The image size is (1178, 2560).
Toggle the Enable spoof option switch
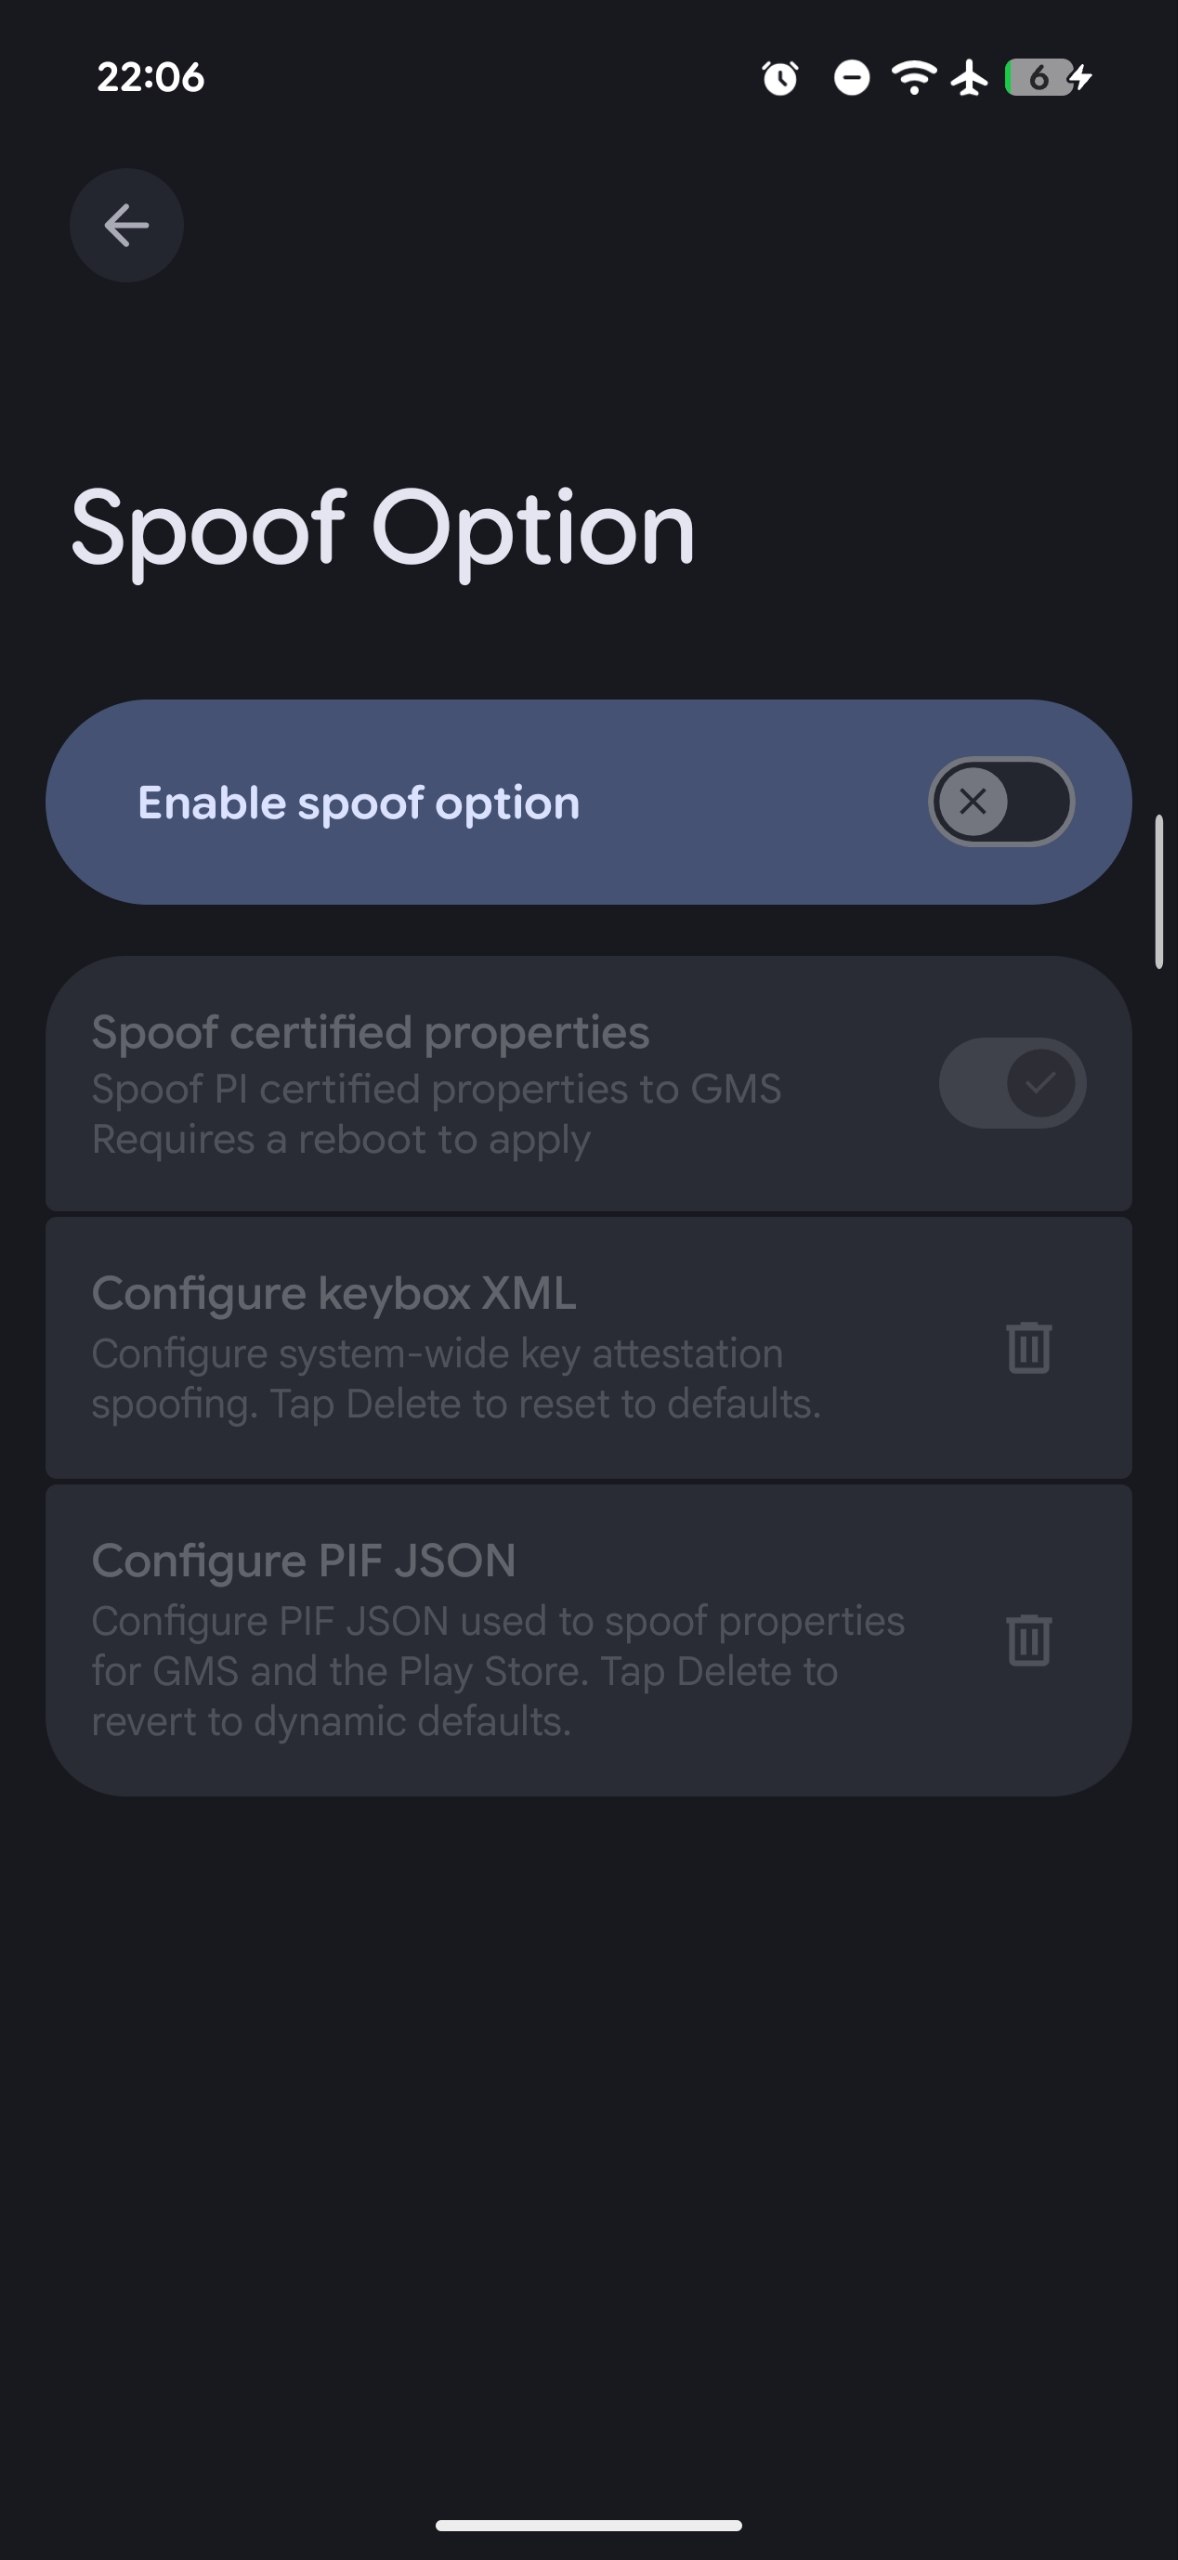[x=1001, y=802]
